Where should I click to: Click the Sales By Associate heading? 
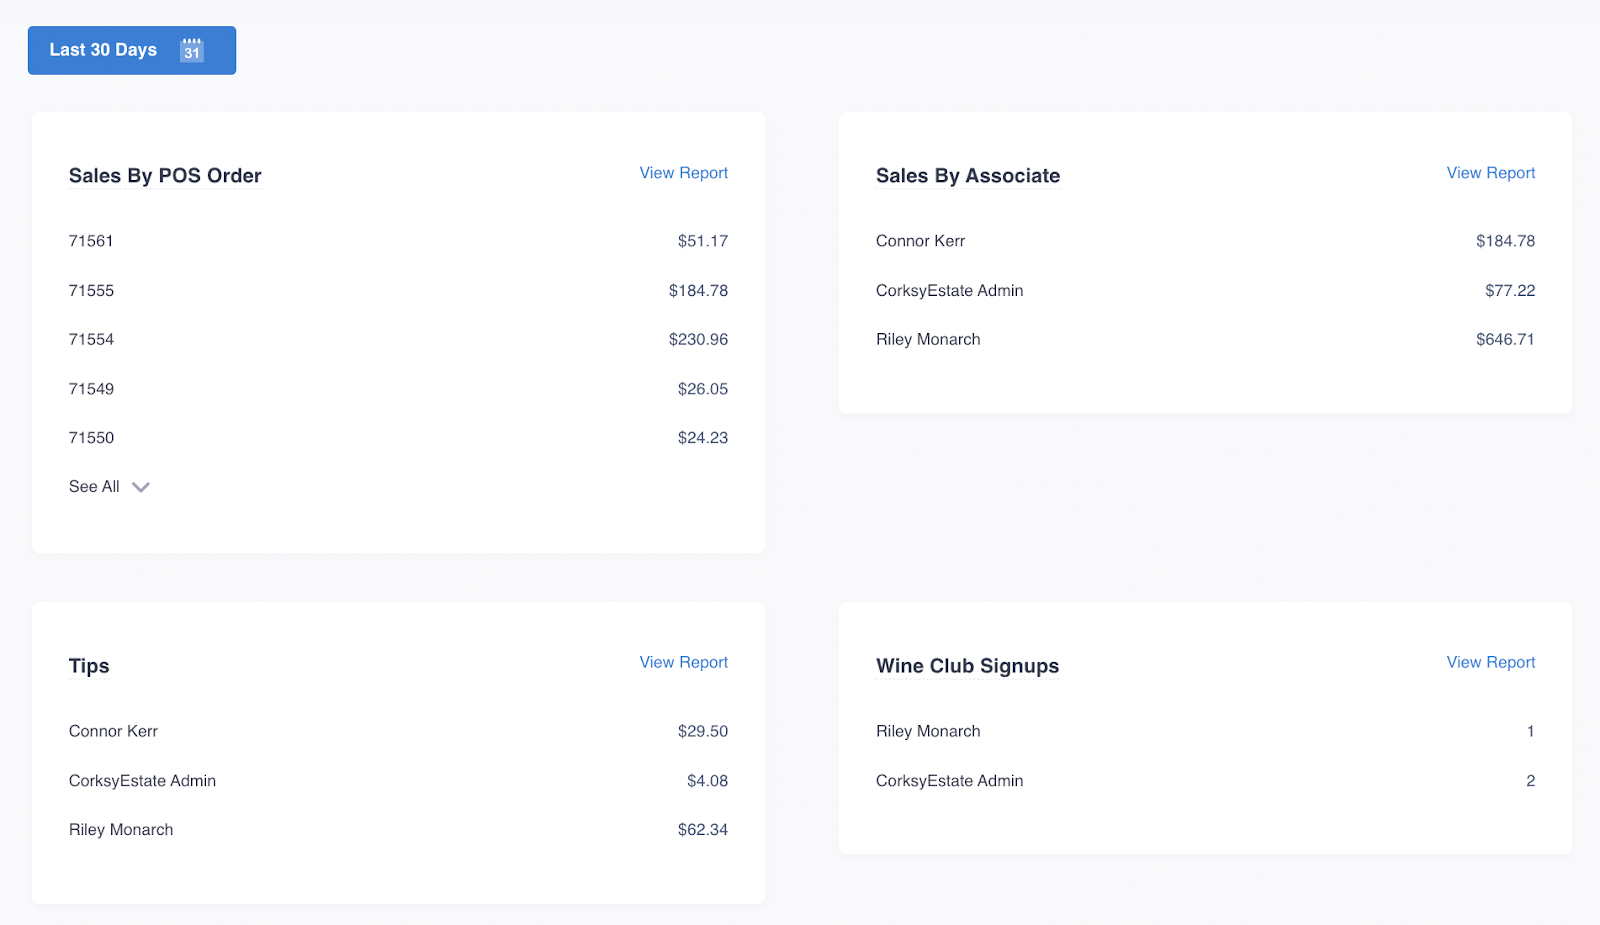[x=967, y=176]
